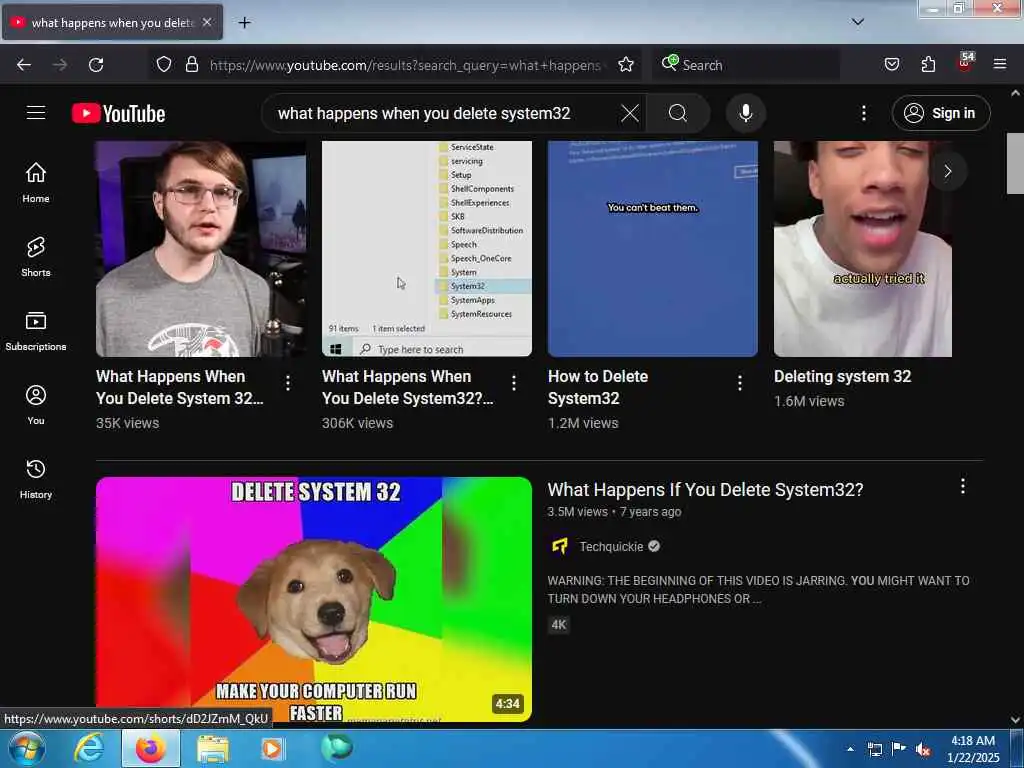Open the You section in sidebar
Image resolution: width=1024 pixels, height=768 pixels.
point(36,405)
